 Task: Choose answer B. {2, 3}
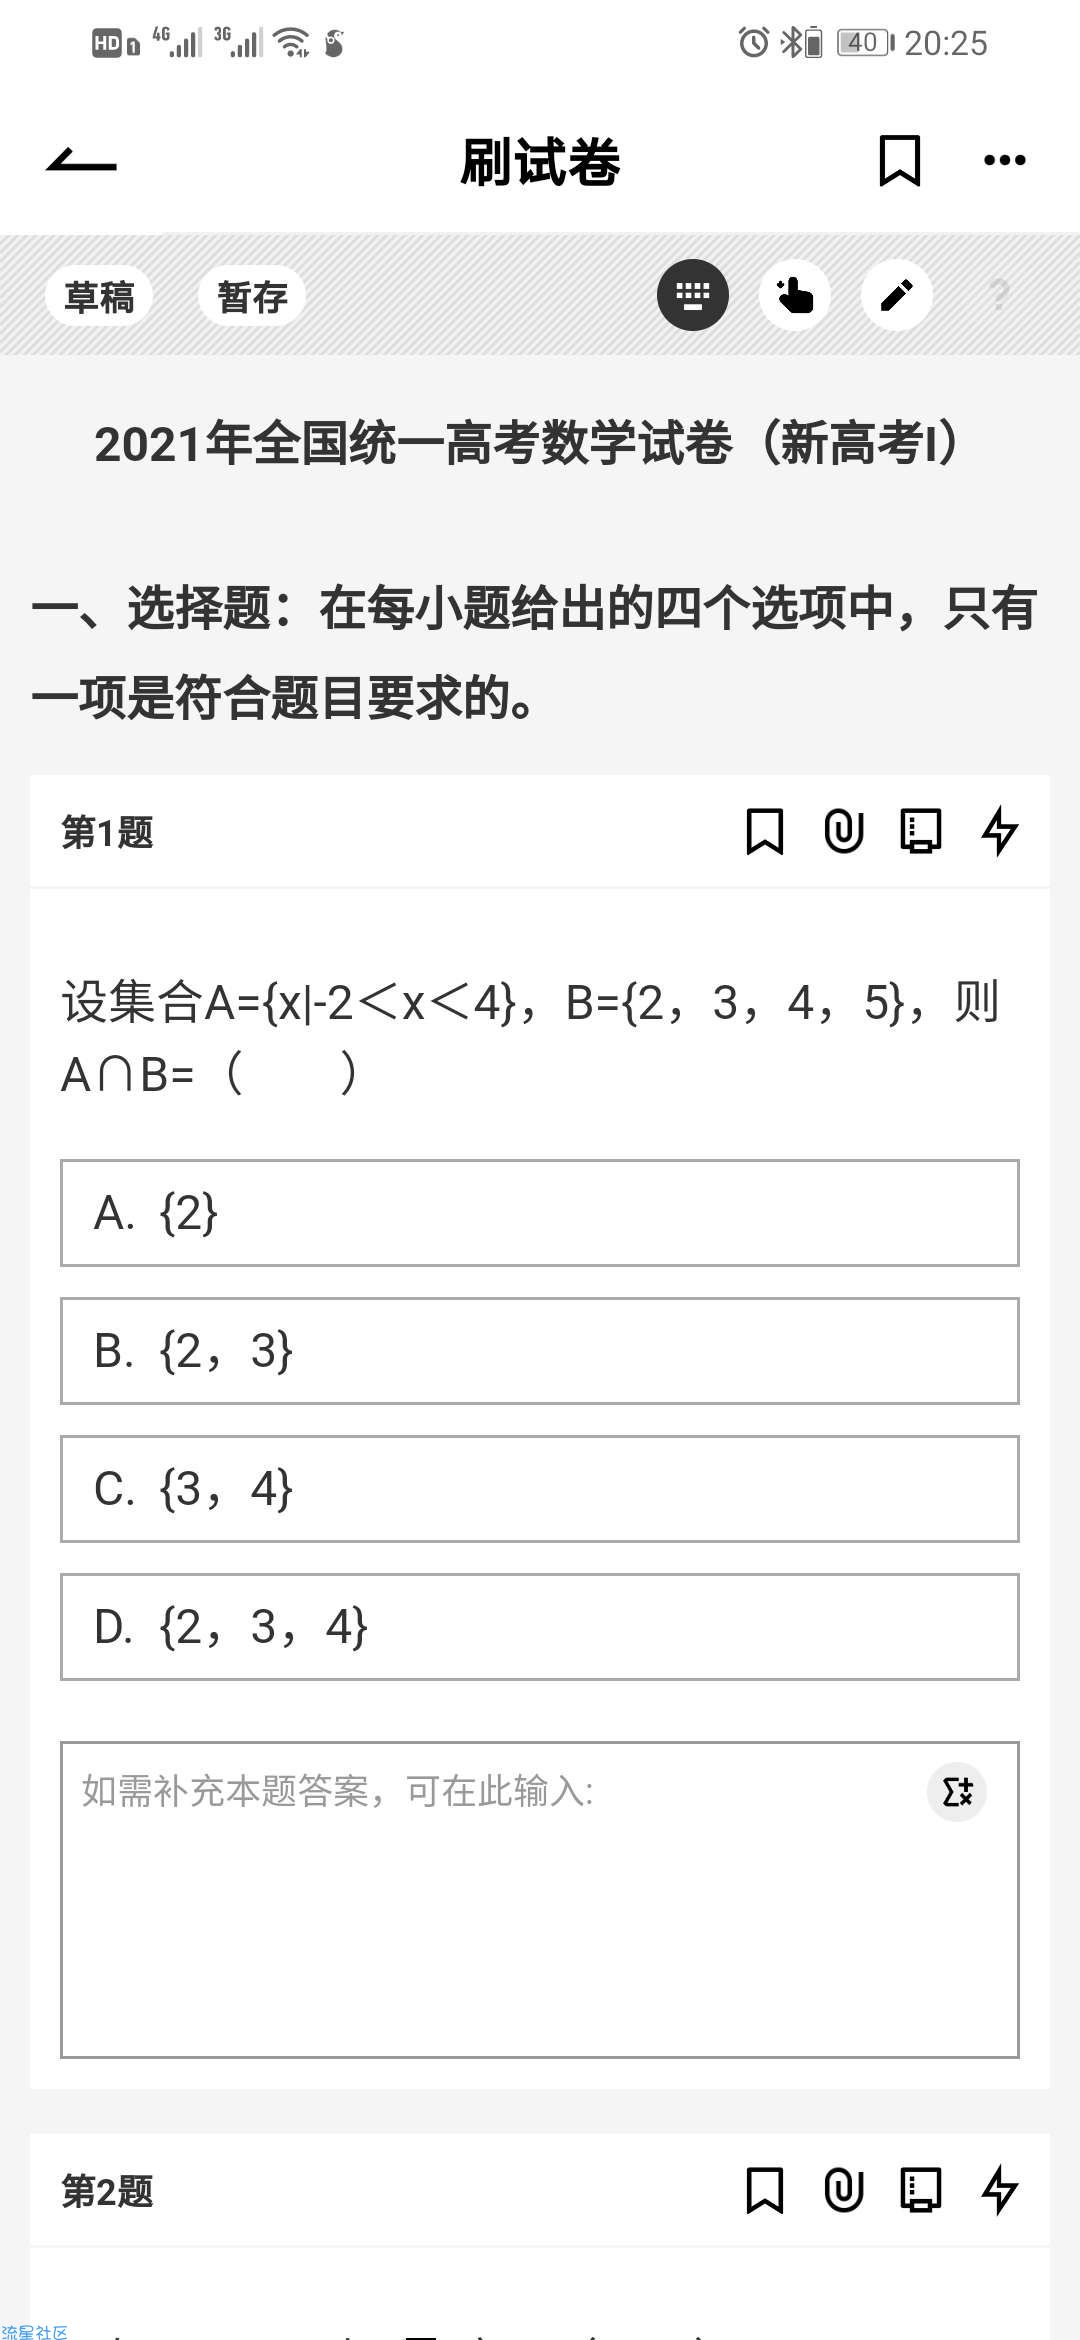click(x=540, y=1351)
